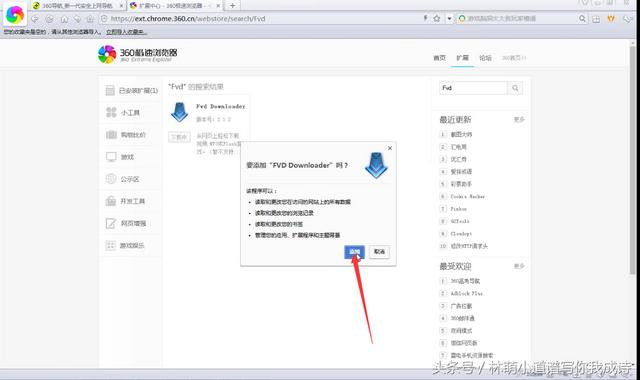Click the colorful 360 browser avatar icon
The image size is (640, 380).
coord(15,15)
